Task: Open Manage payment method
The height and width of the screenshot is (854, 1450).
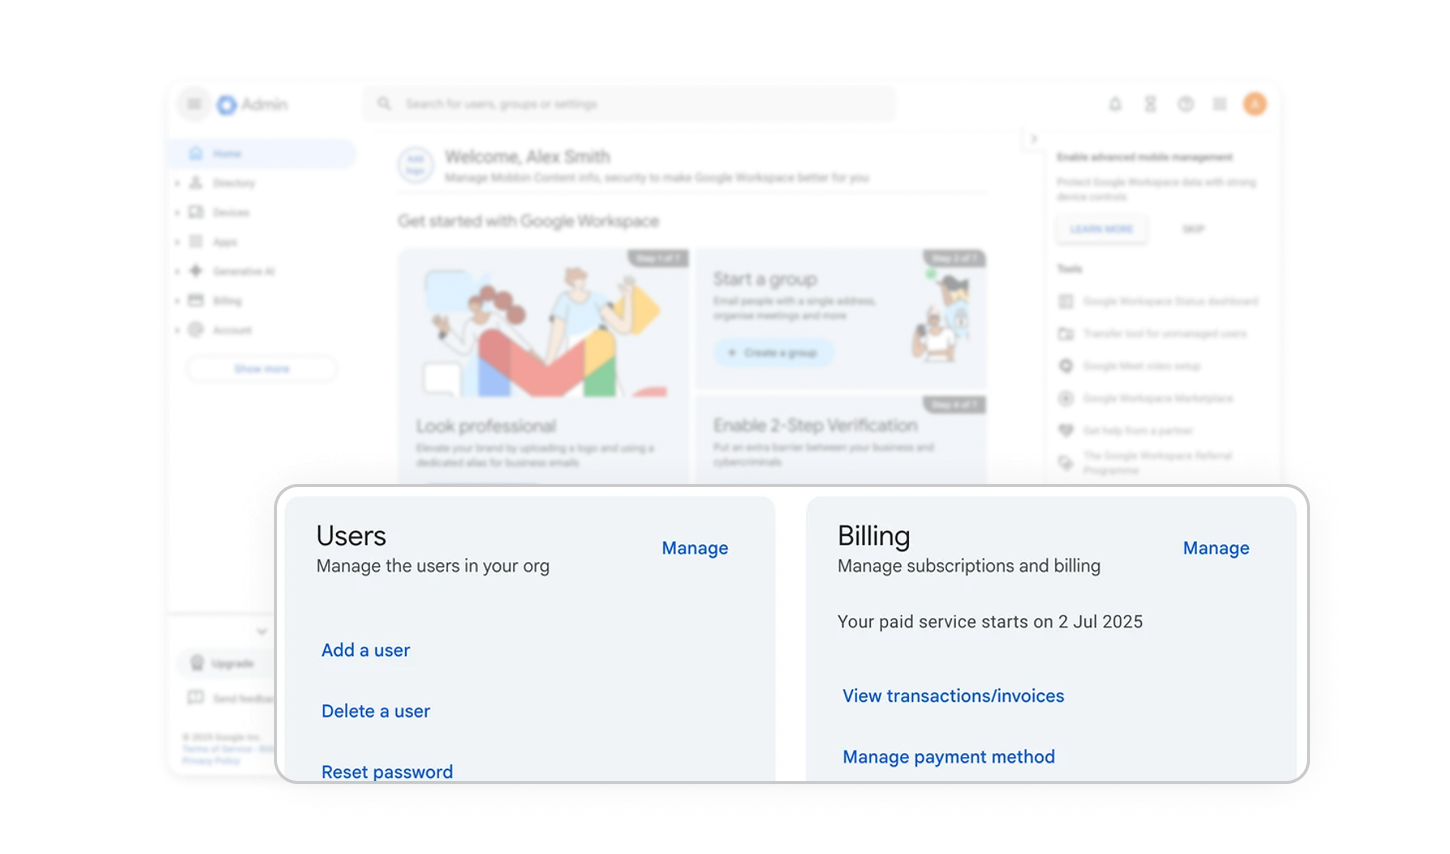Action: 949,757
